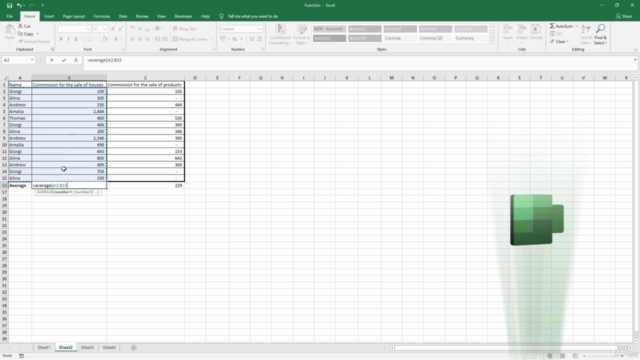The image size is (640, 360).
Task: Apply Percent Style
Action: click(234, 39)
